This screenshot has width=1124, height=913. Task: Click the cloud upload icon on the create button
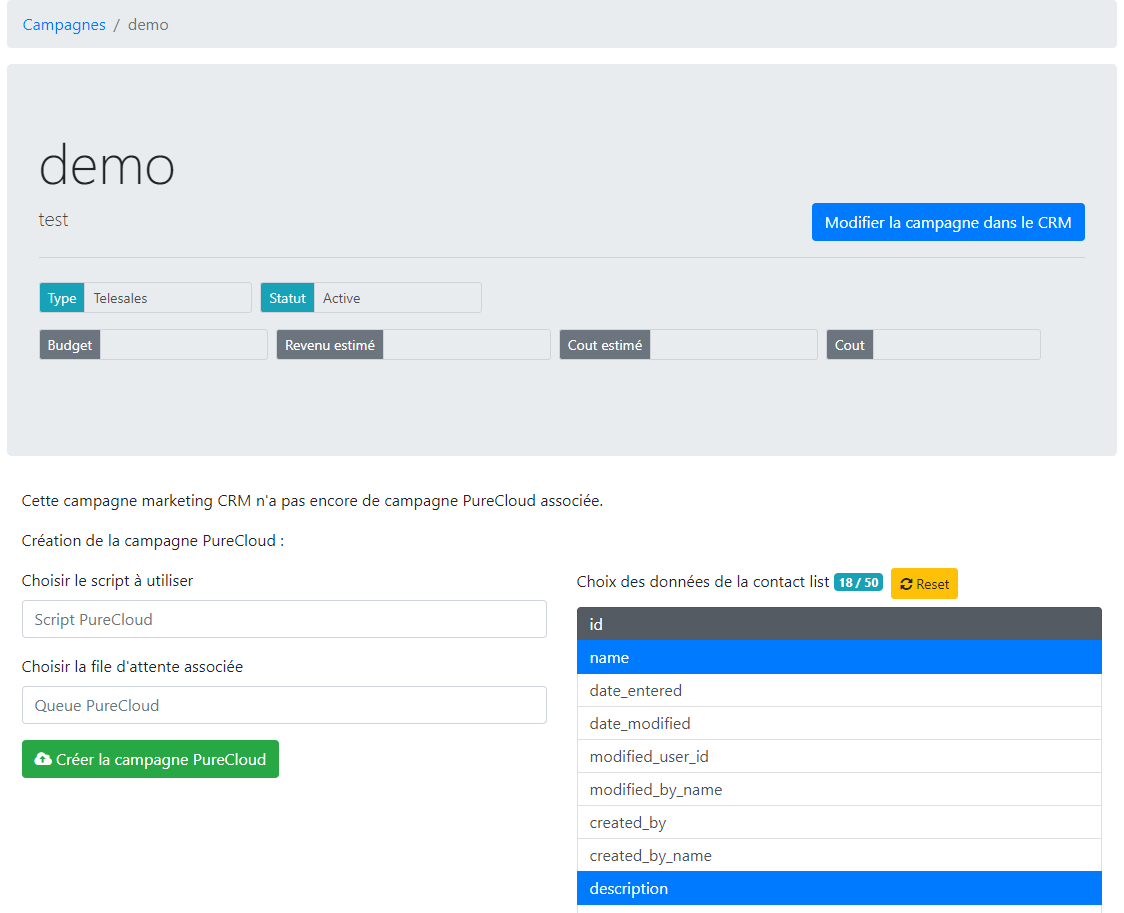click(x=43, y=760)
